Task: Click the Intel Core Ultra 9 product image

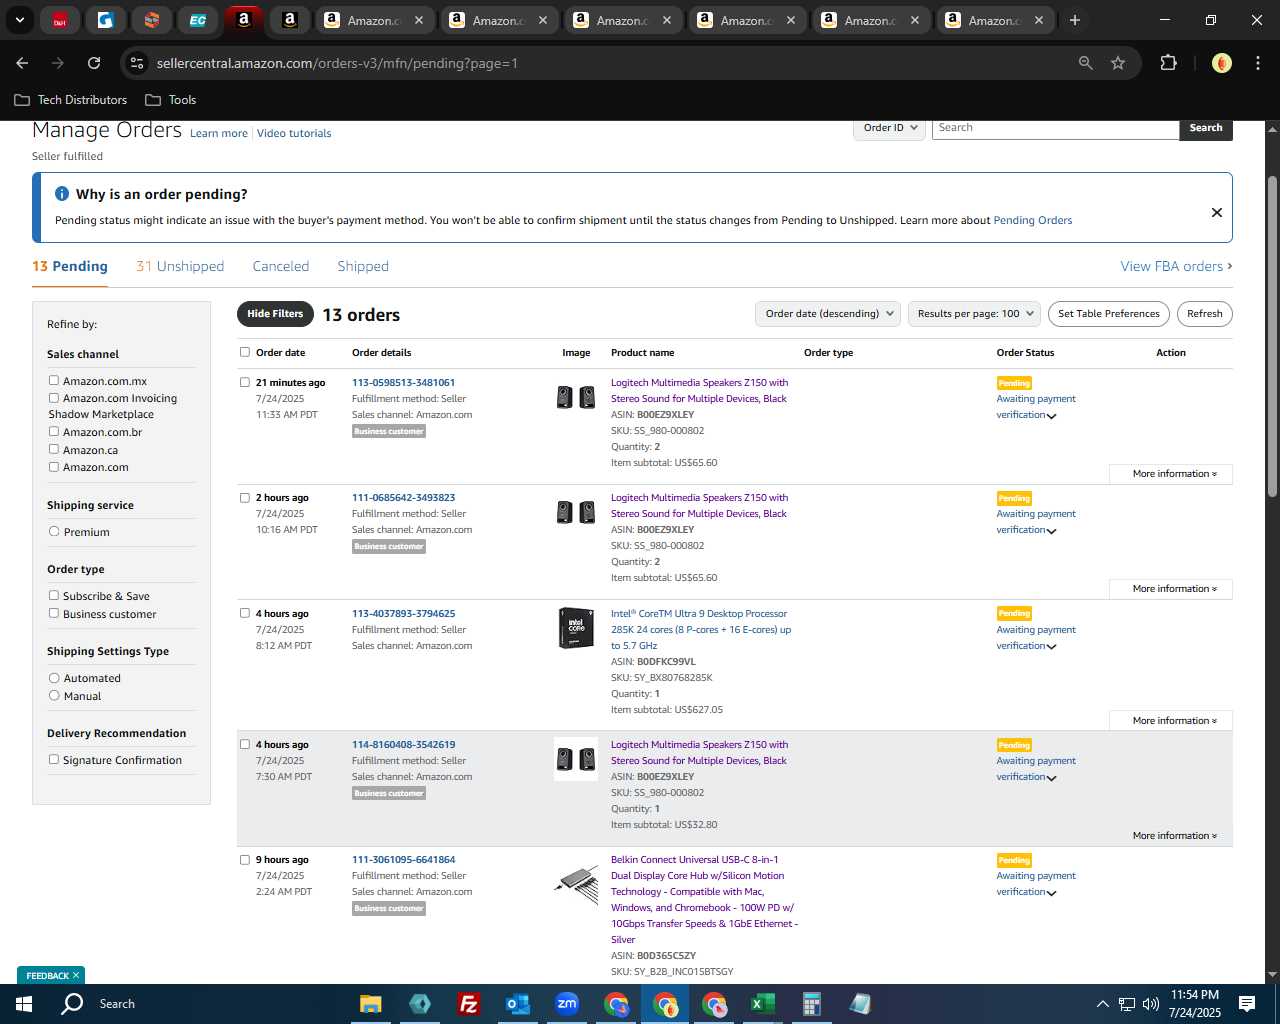Action: click(576, 628)
